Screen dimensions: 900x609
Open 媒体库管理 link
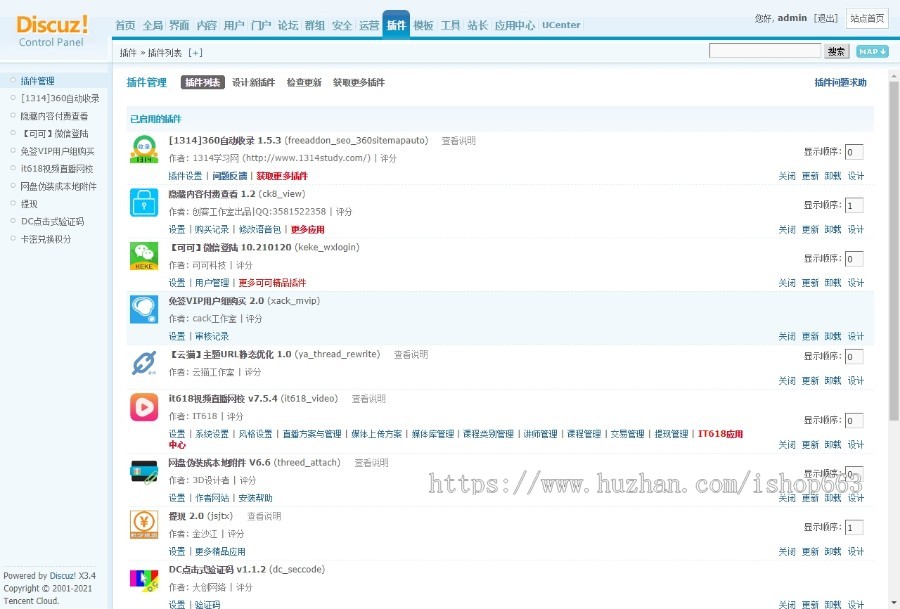point(433,434)
